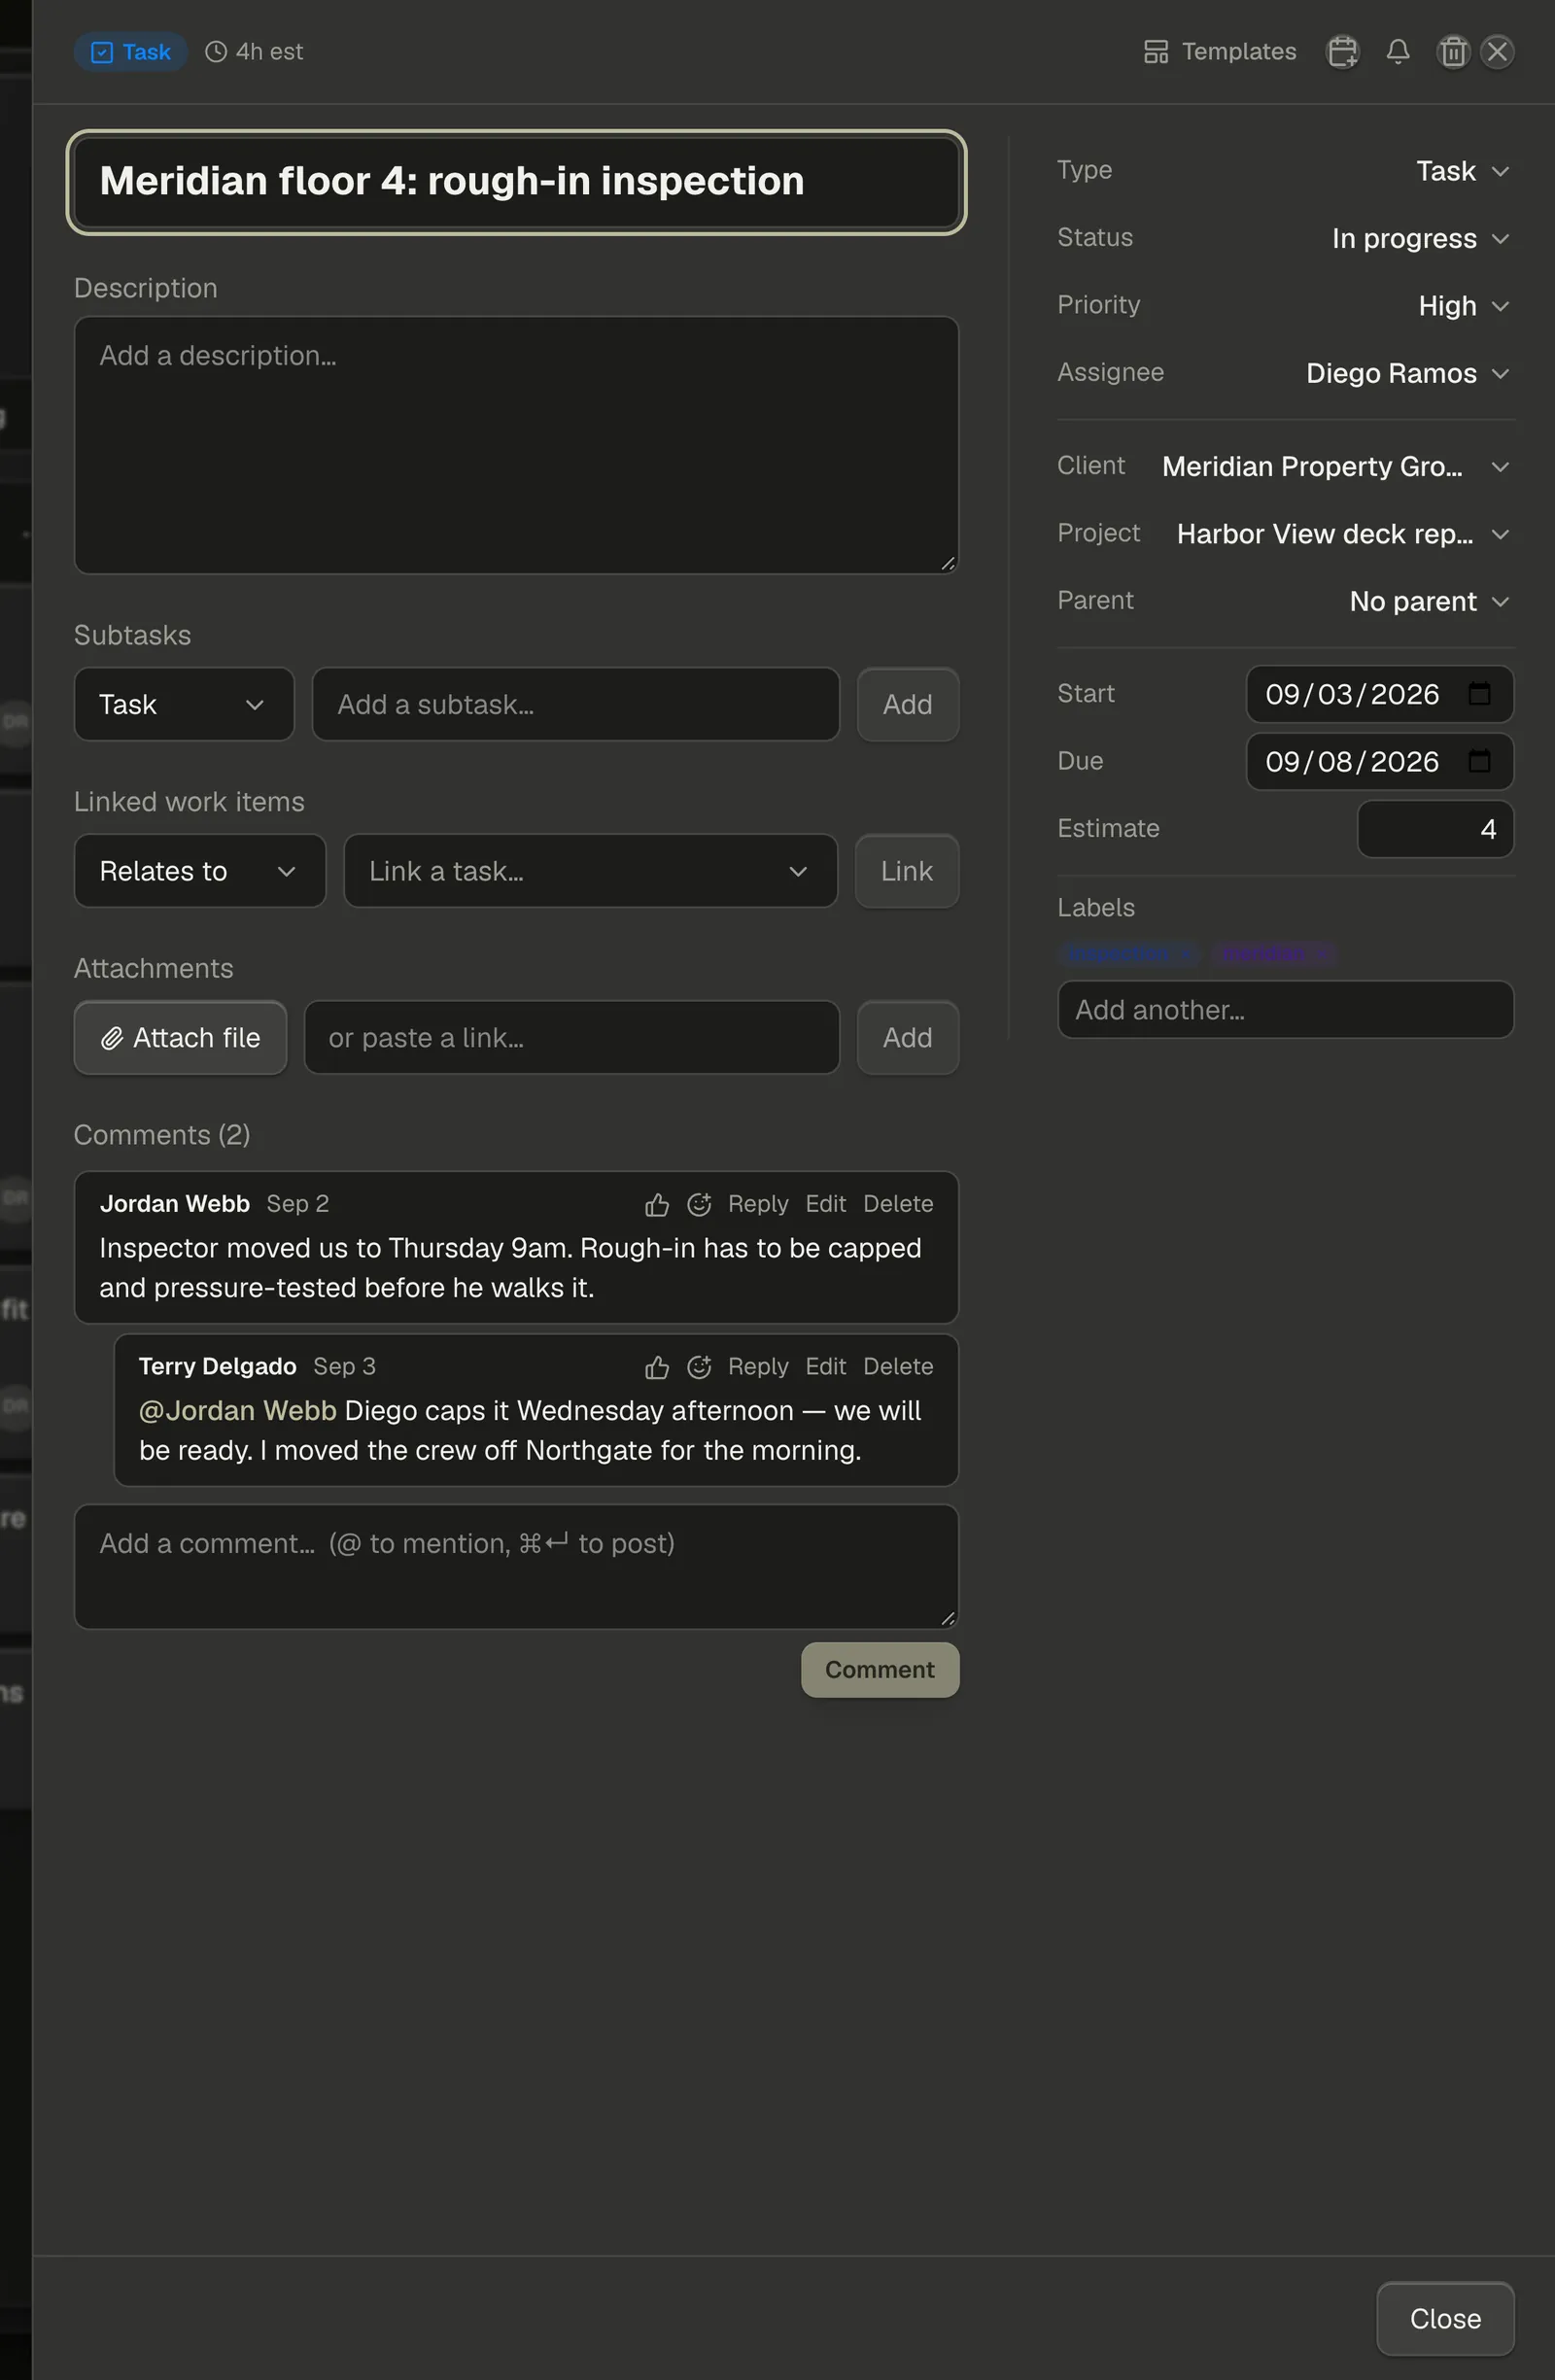Image resolution: width=1555 pixels, height=2380 pixels.
Task: Open the Client dropdown
Action: tap(1335, 467)
